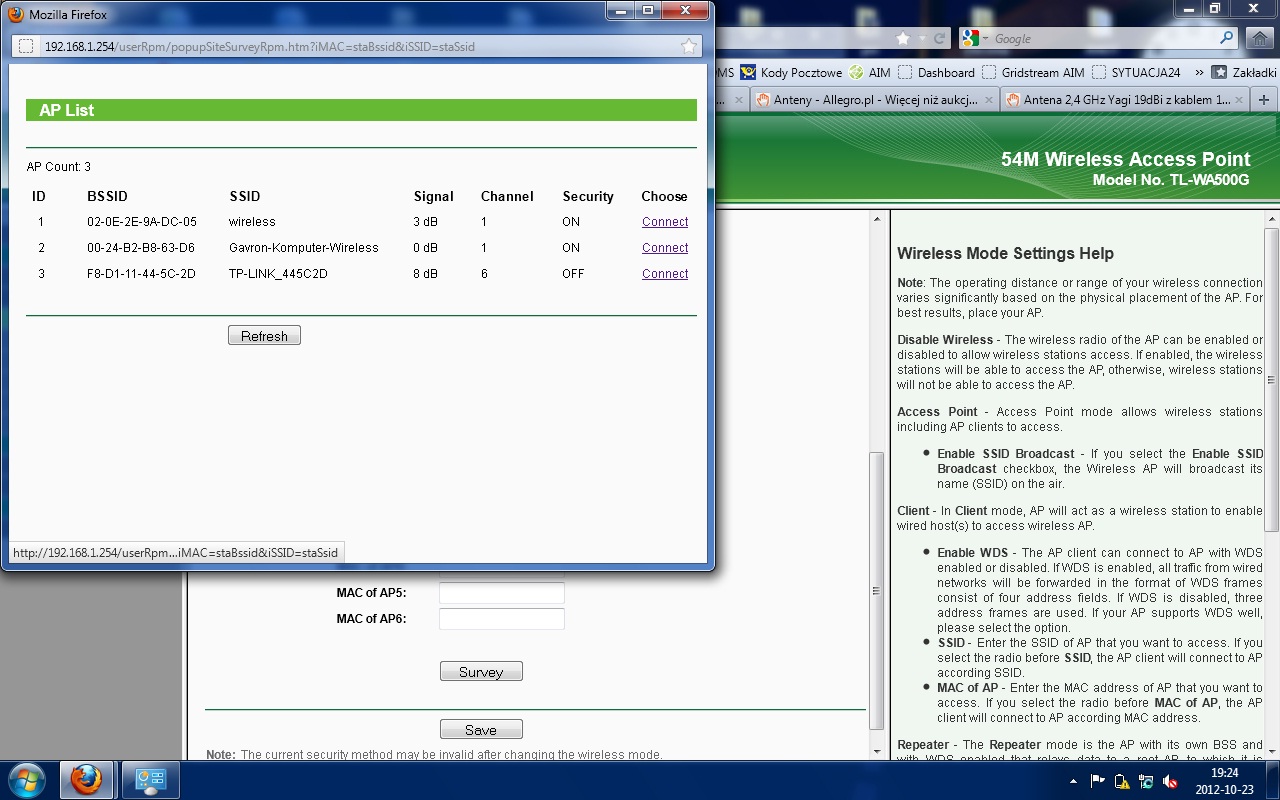
Task: Click the MAC of AP6 input field
Action: pos(502,619)
